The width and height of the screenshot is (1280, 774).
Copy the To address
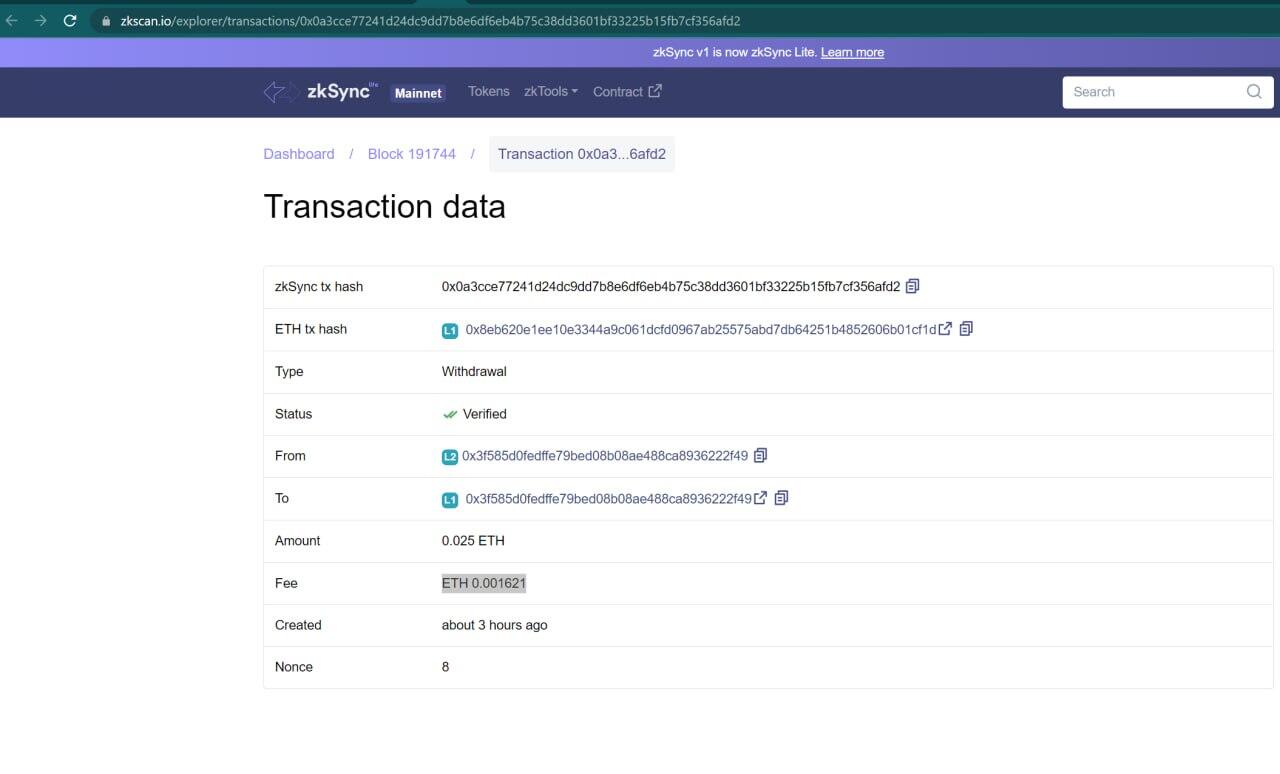pos(781,498)
